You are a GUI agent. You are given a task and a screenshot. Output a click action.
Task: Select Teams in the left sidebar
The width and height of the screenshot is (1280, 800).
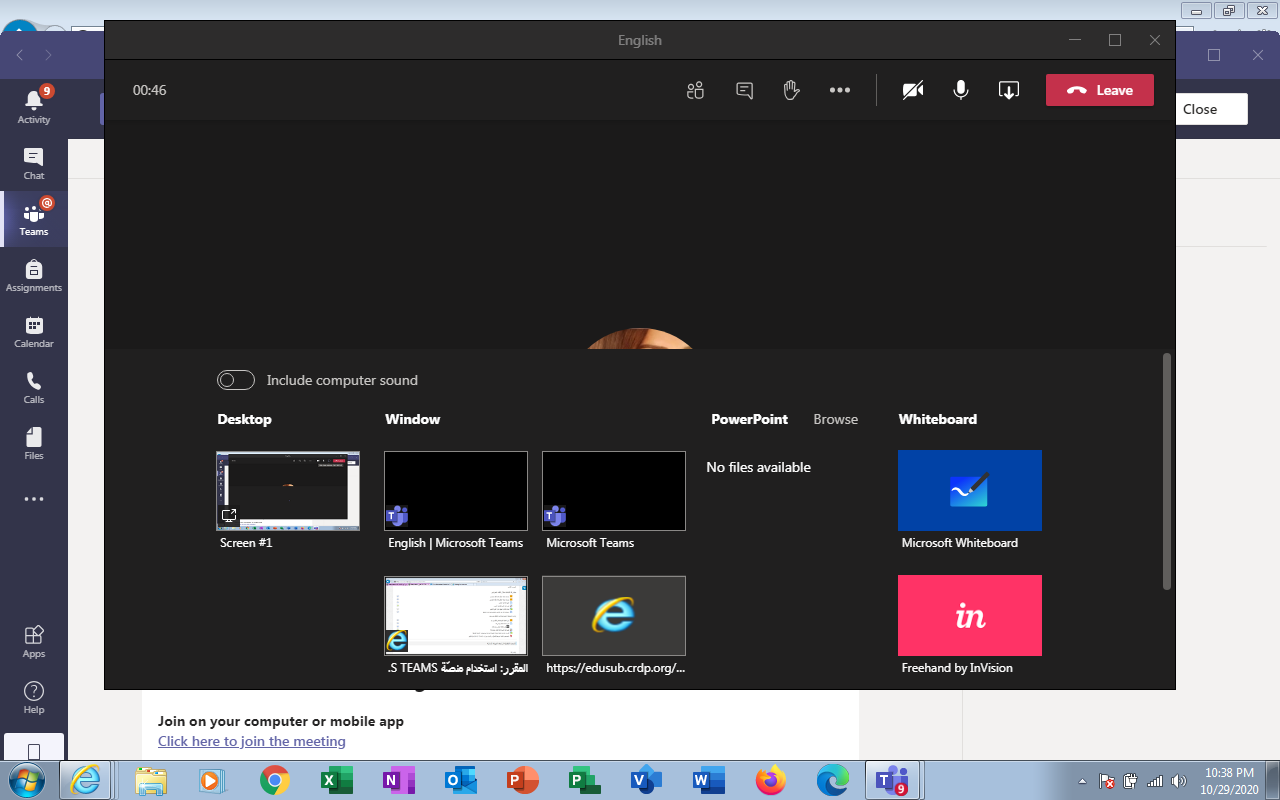(34, 219)
